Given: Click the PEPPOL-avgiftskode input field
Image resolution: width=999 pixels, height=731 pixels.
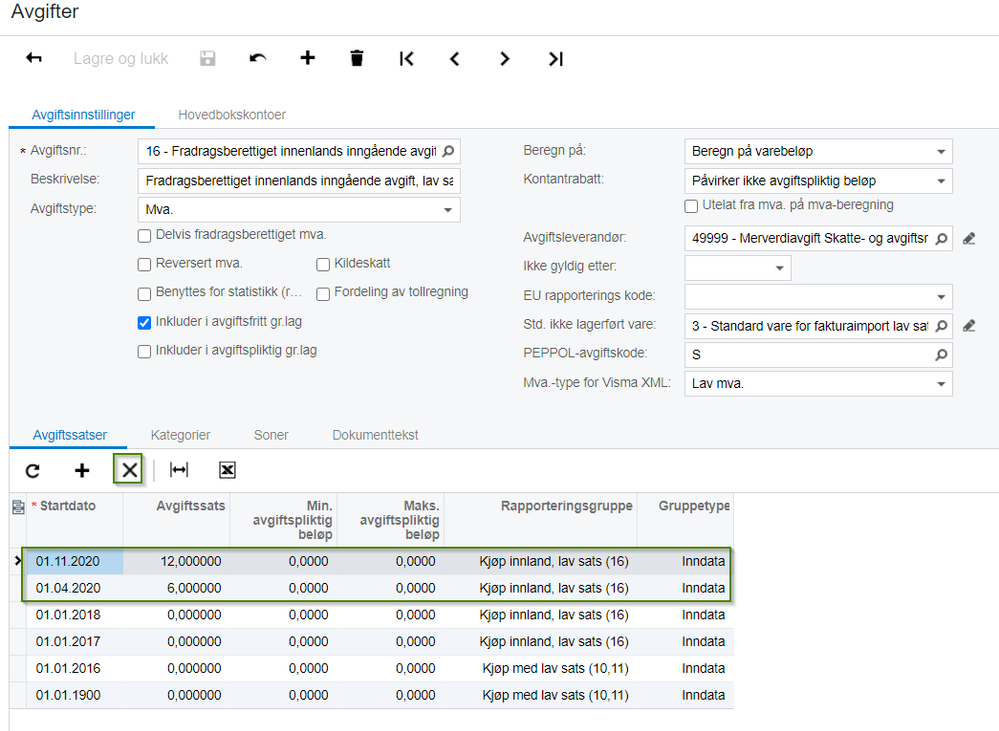Looking at the screenshot, I should tap(808, 355).
